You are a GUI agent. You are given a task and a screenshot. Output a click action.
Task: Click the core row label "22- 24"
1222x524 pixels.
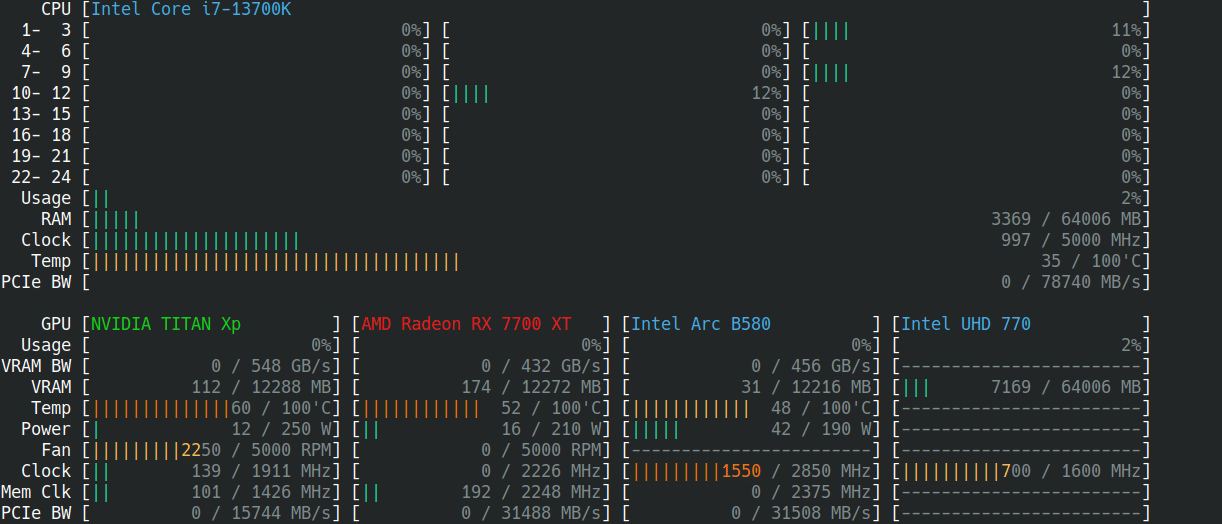pyautogui.click(x=41, y=177)
